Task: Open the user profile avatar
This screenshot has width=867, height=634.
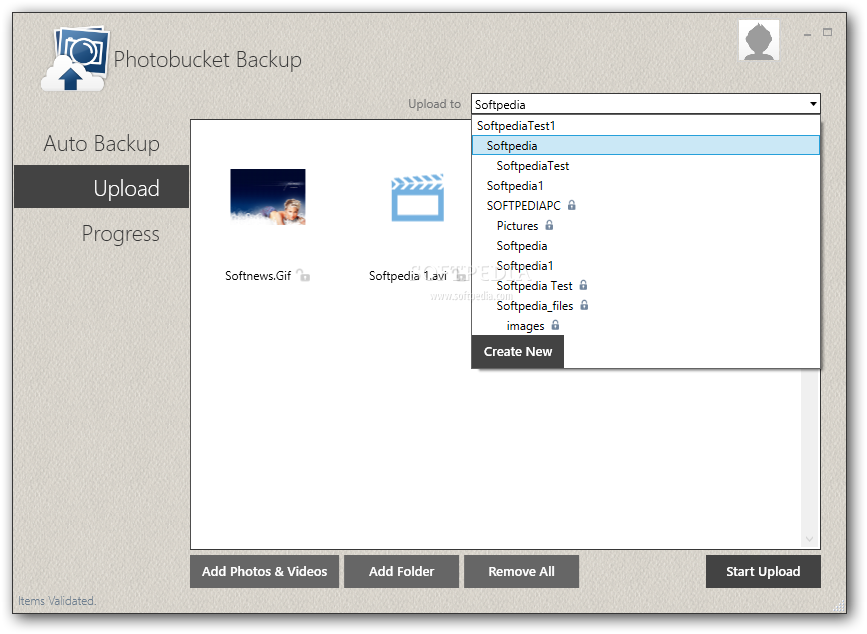Action: (759, 40)
